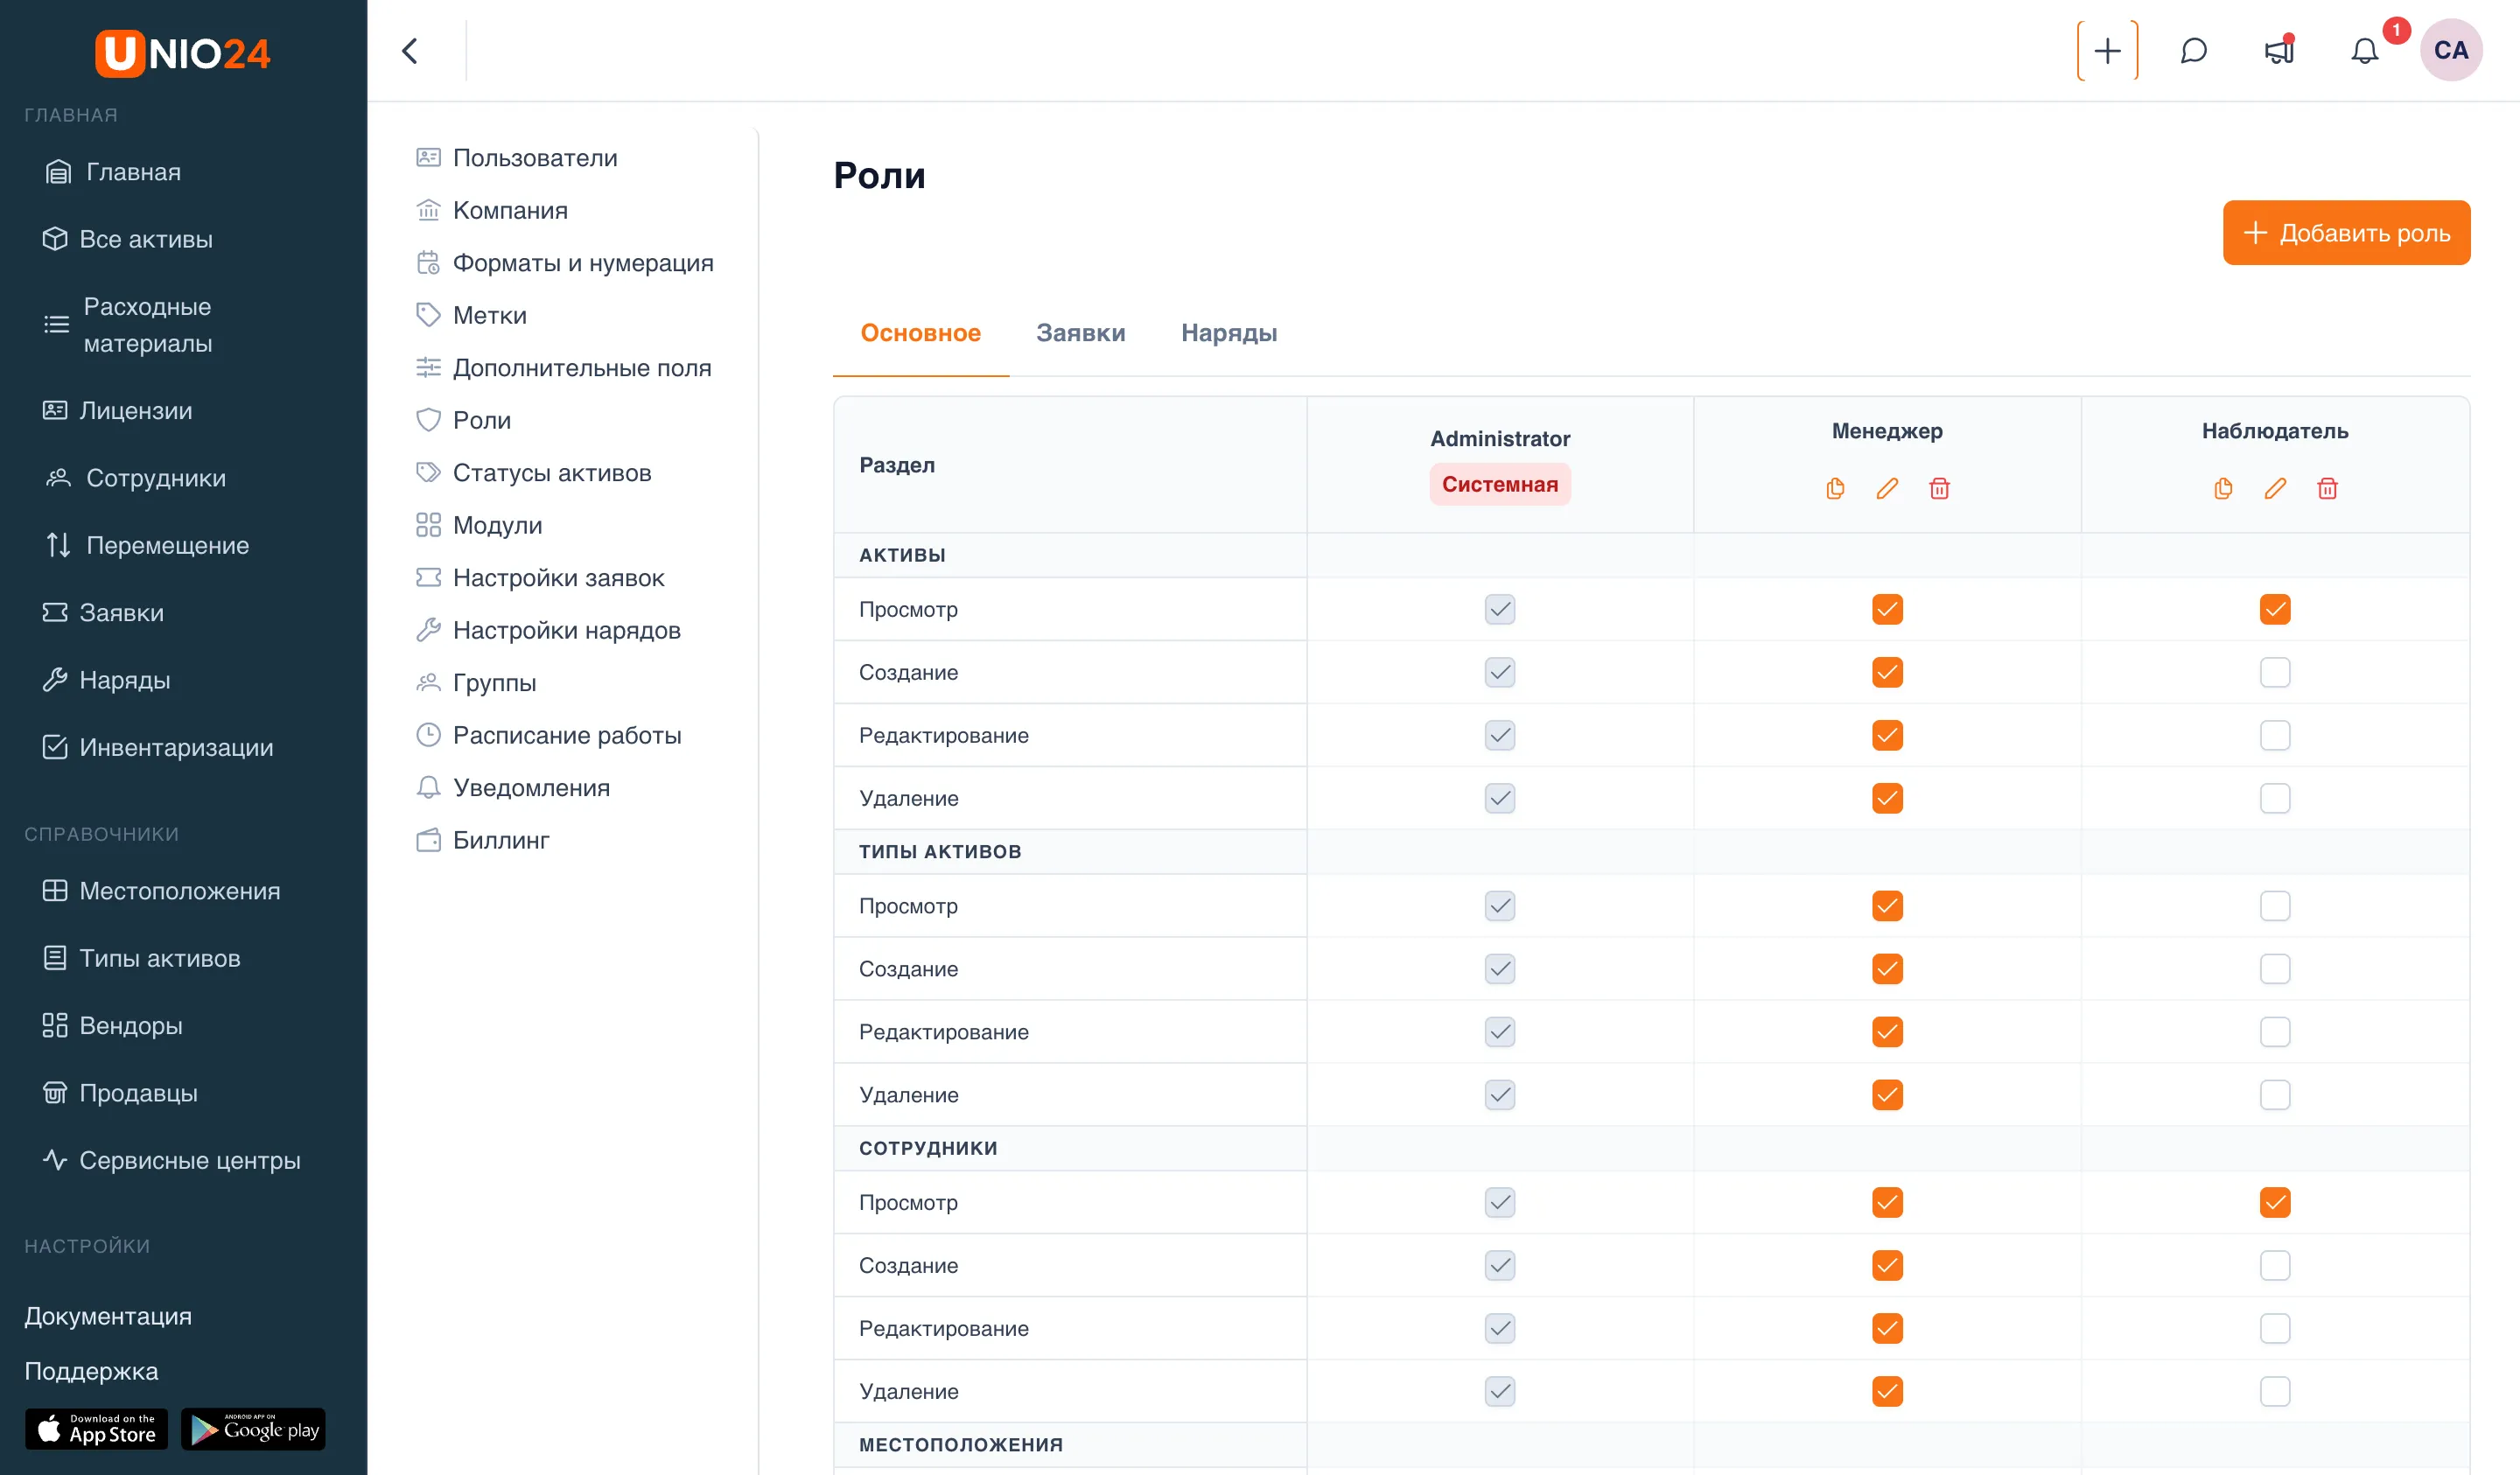Open the chat bubble icon in the header
Image resolution: width=2520 pixels, height=1475 pixels.
tap(2193, 50)
